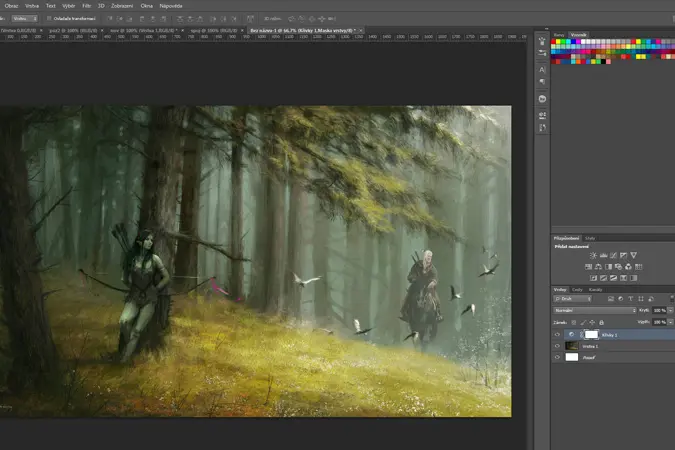Viewport: 675px width, 450px height.
Task: Open the Paragraph panel in side dock
Action: point(542,82)
